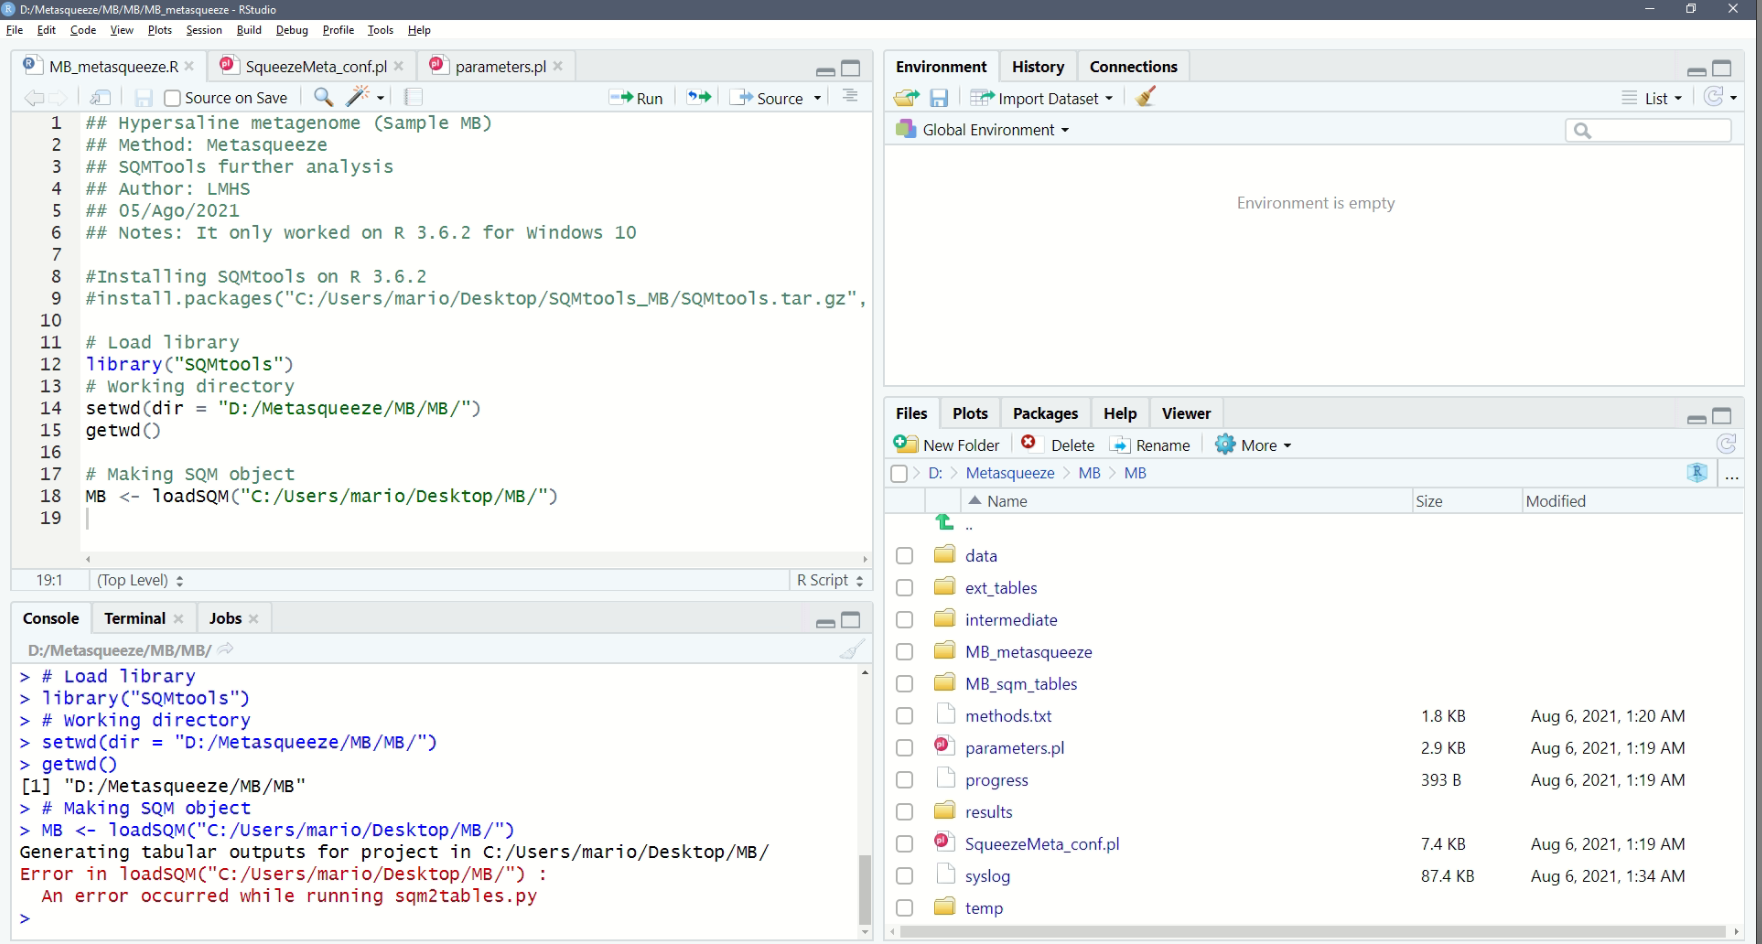Click the Find/Replace magnifying glass icon

click(x=322, y=97)
